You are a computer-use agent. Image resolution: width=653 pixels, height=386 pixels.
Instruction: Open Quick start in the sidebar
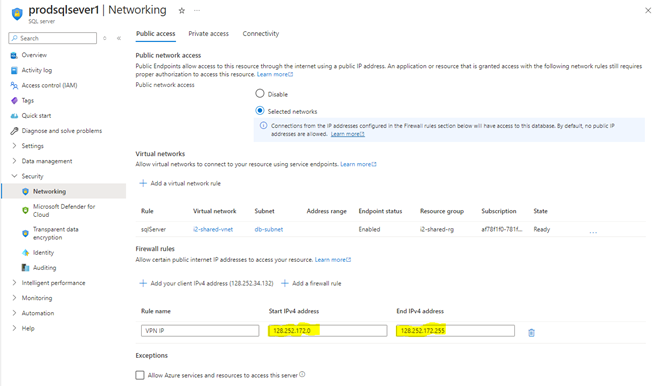[x=36, y=116]
